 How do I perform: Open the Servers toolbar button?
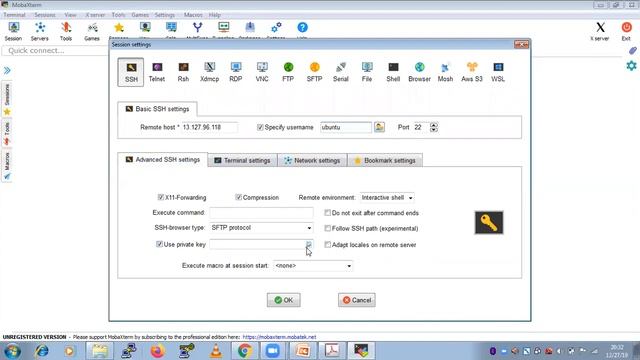coord(40,31)
